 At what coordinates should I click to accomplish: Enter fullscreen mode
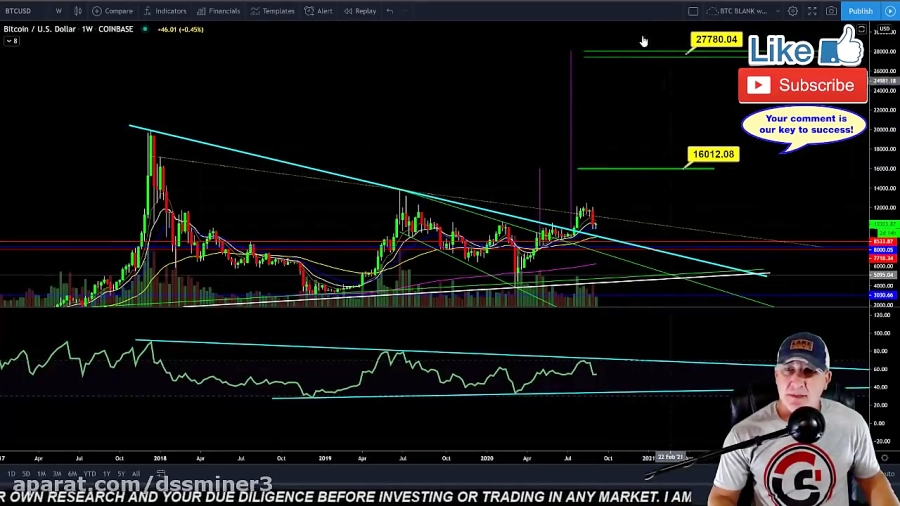pos(812,11)
